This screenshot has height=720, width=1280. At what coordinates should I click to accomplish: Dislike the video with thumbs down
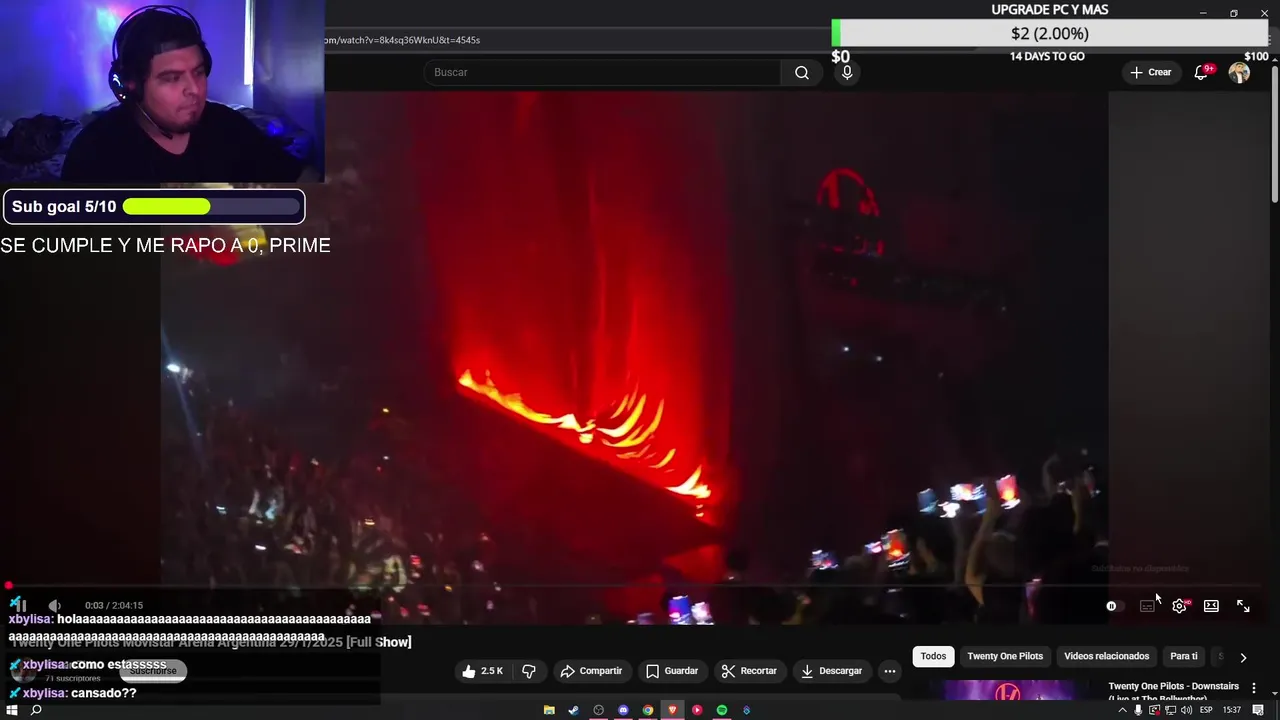[x=530, y=671]
